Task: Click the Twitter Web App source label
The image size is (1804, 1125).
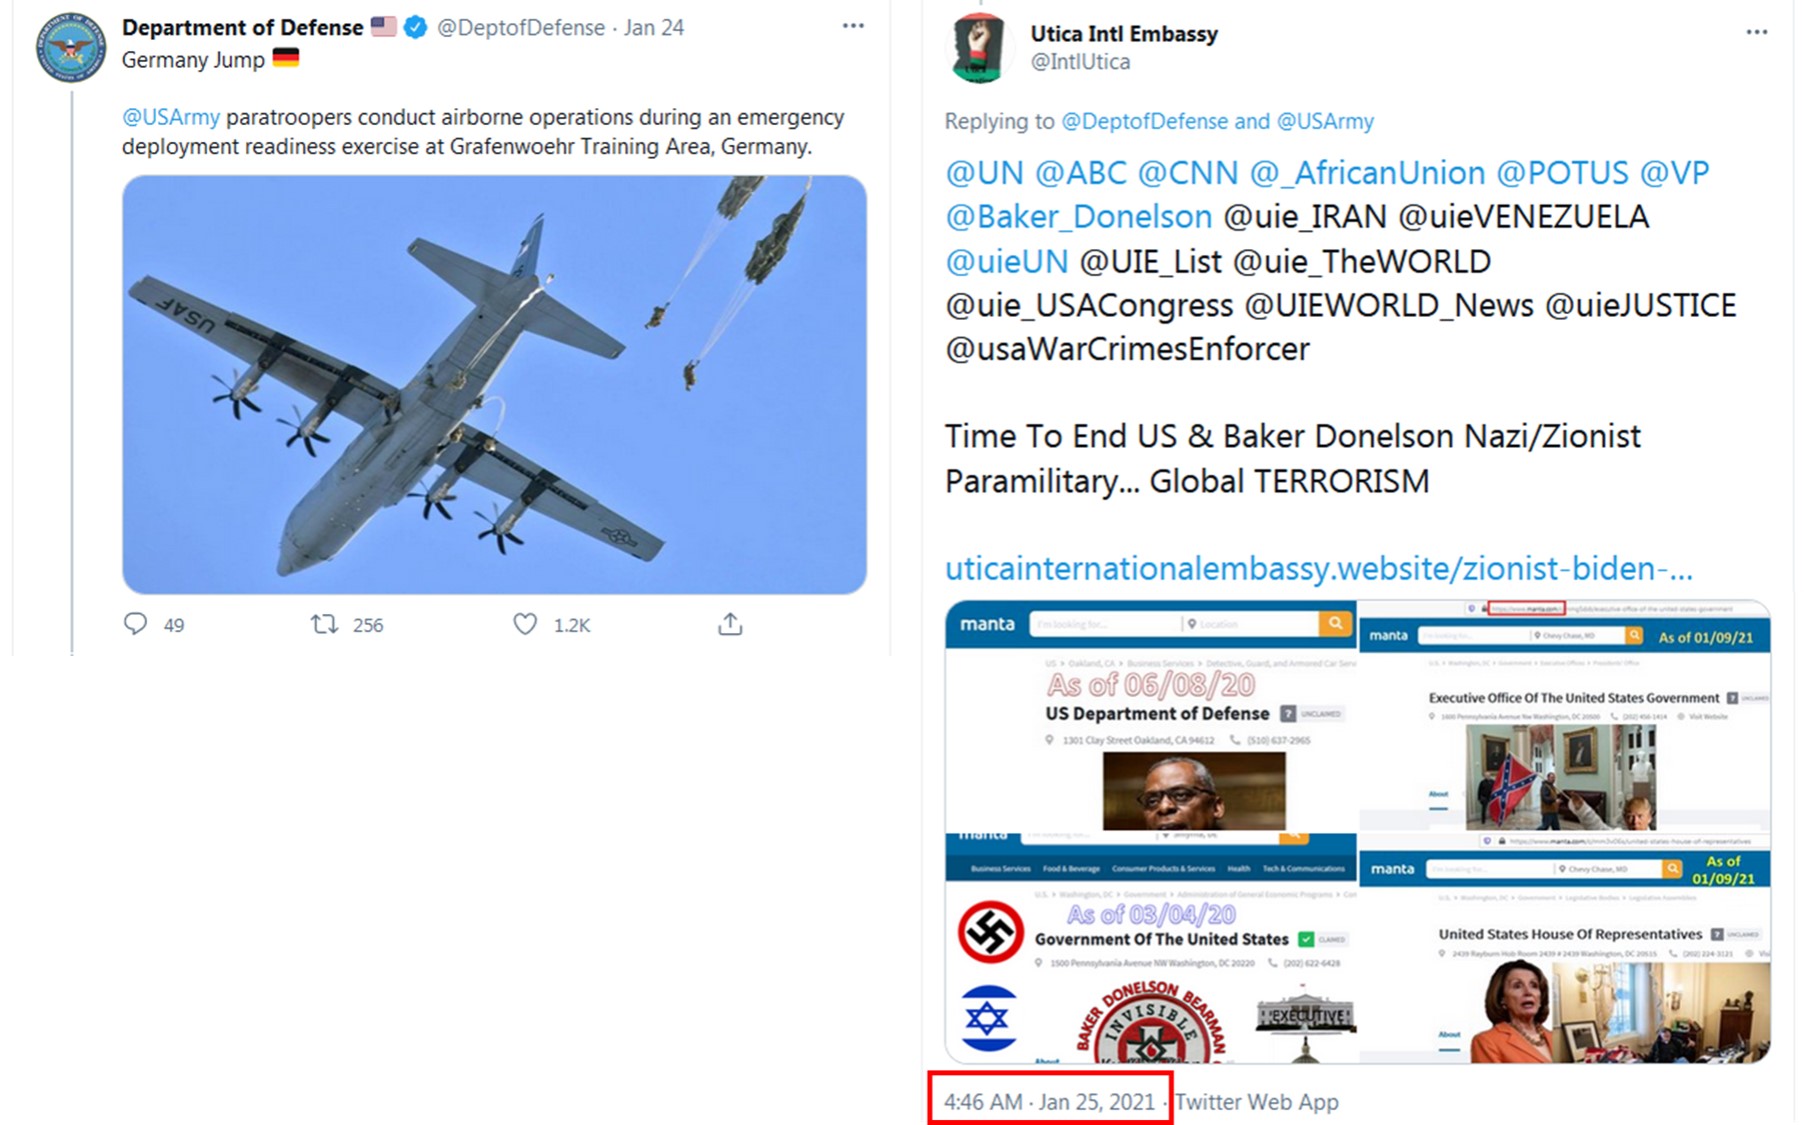Action: (1257, 1101)
